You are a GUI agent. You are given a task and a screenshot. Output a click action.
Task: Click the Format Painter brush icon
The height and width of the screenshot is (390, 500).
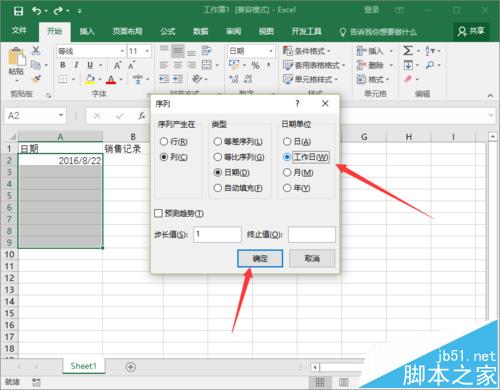(x=36, y=79)
